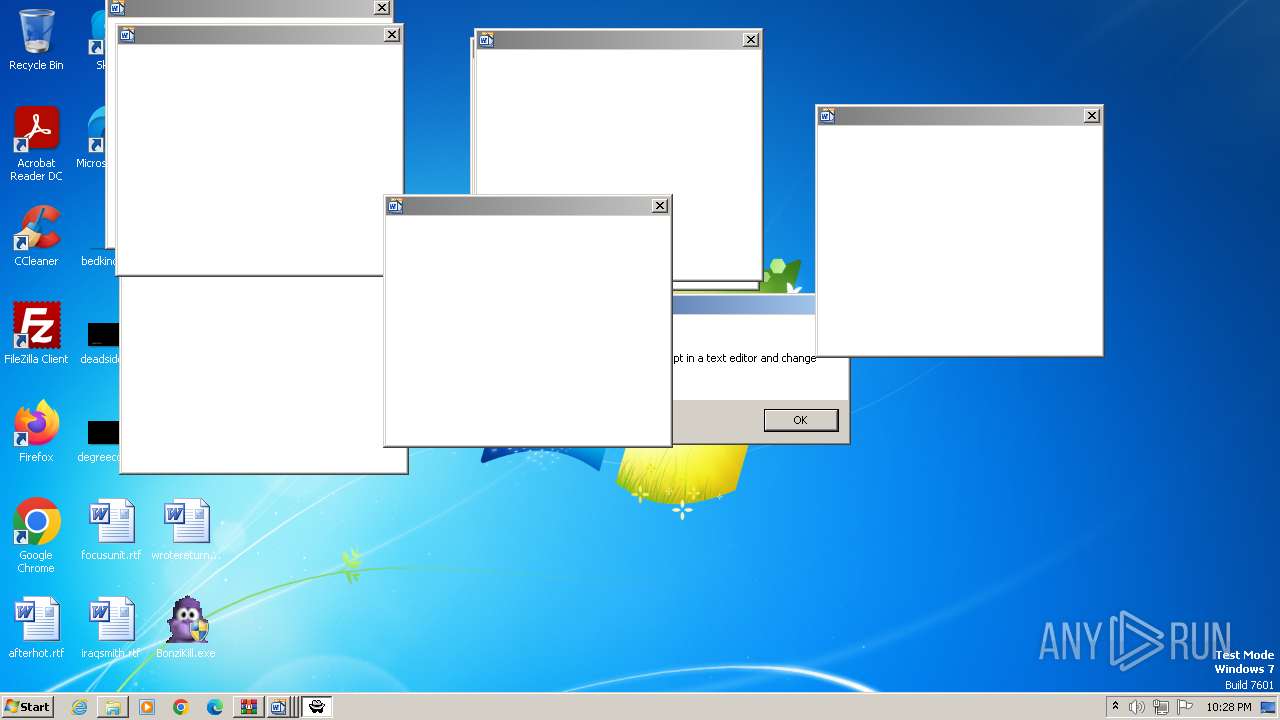Click dialog text "pt in a text editor and change"

click(x=744, y=358)
